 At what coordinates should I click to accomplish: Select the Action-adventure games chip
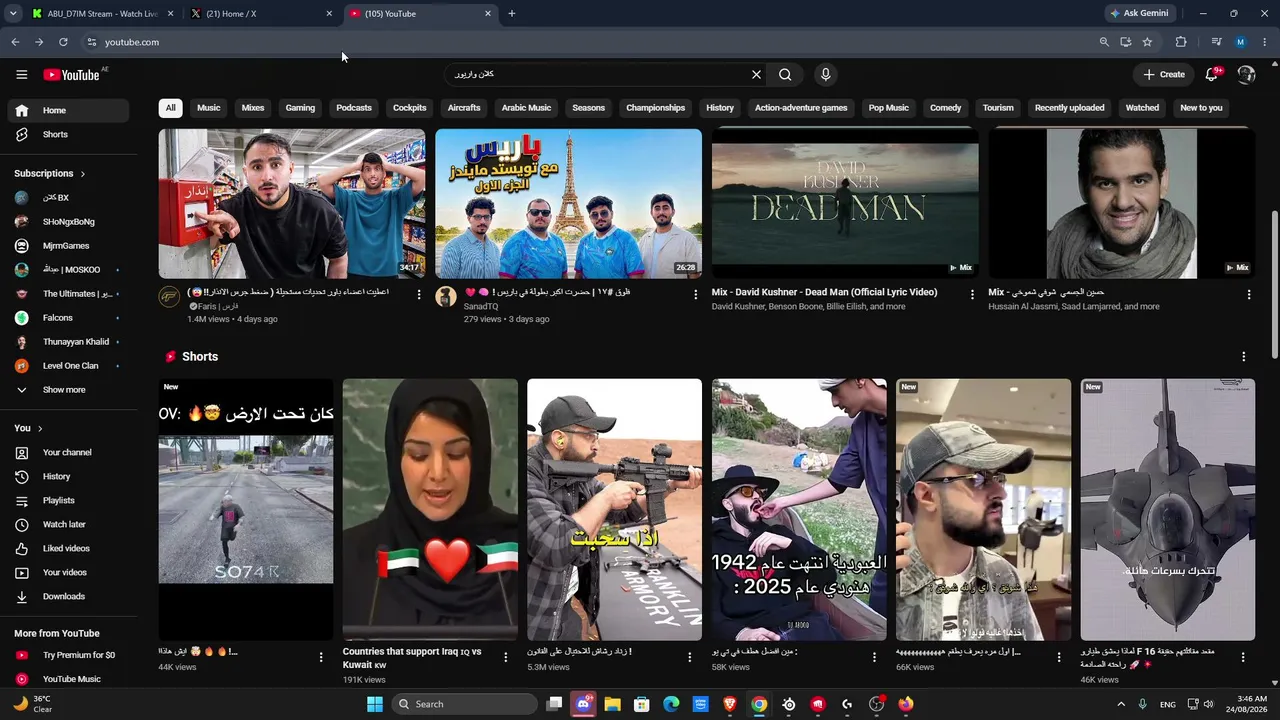click(x=801, y=108)
